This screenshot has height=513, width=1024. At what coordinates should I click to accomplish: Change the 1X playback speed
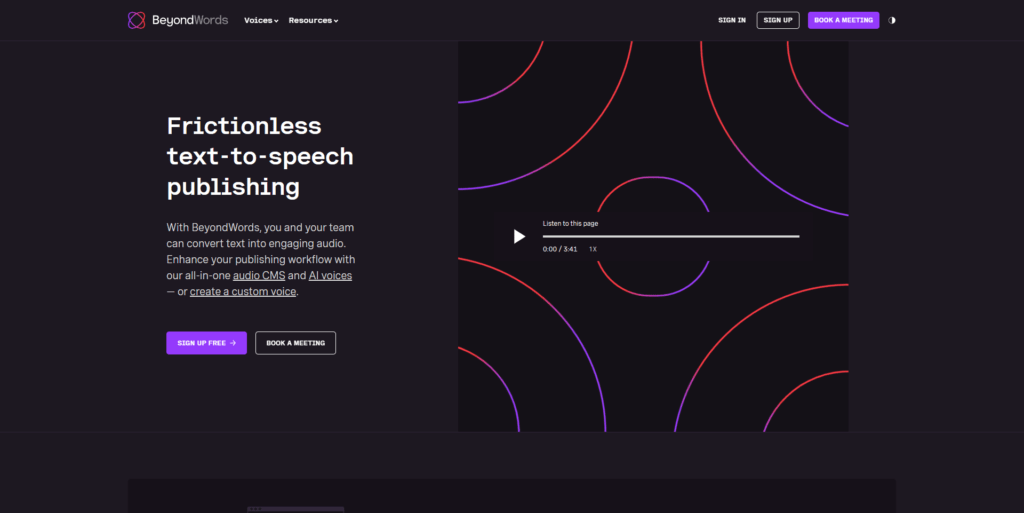click(x=593, y=249)
